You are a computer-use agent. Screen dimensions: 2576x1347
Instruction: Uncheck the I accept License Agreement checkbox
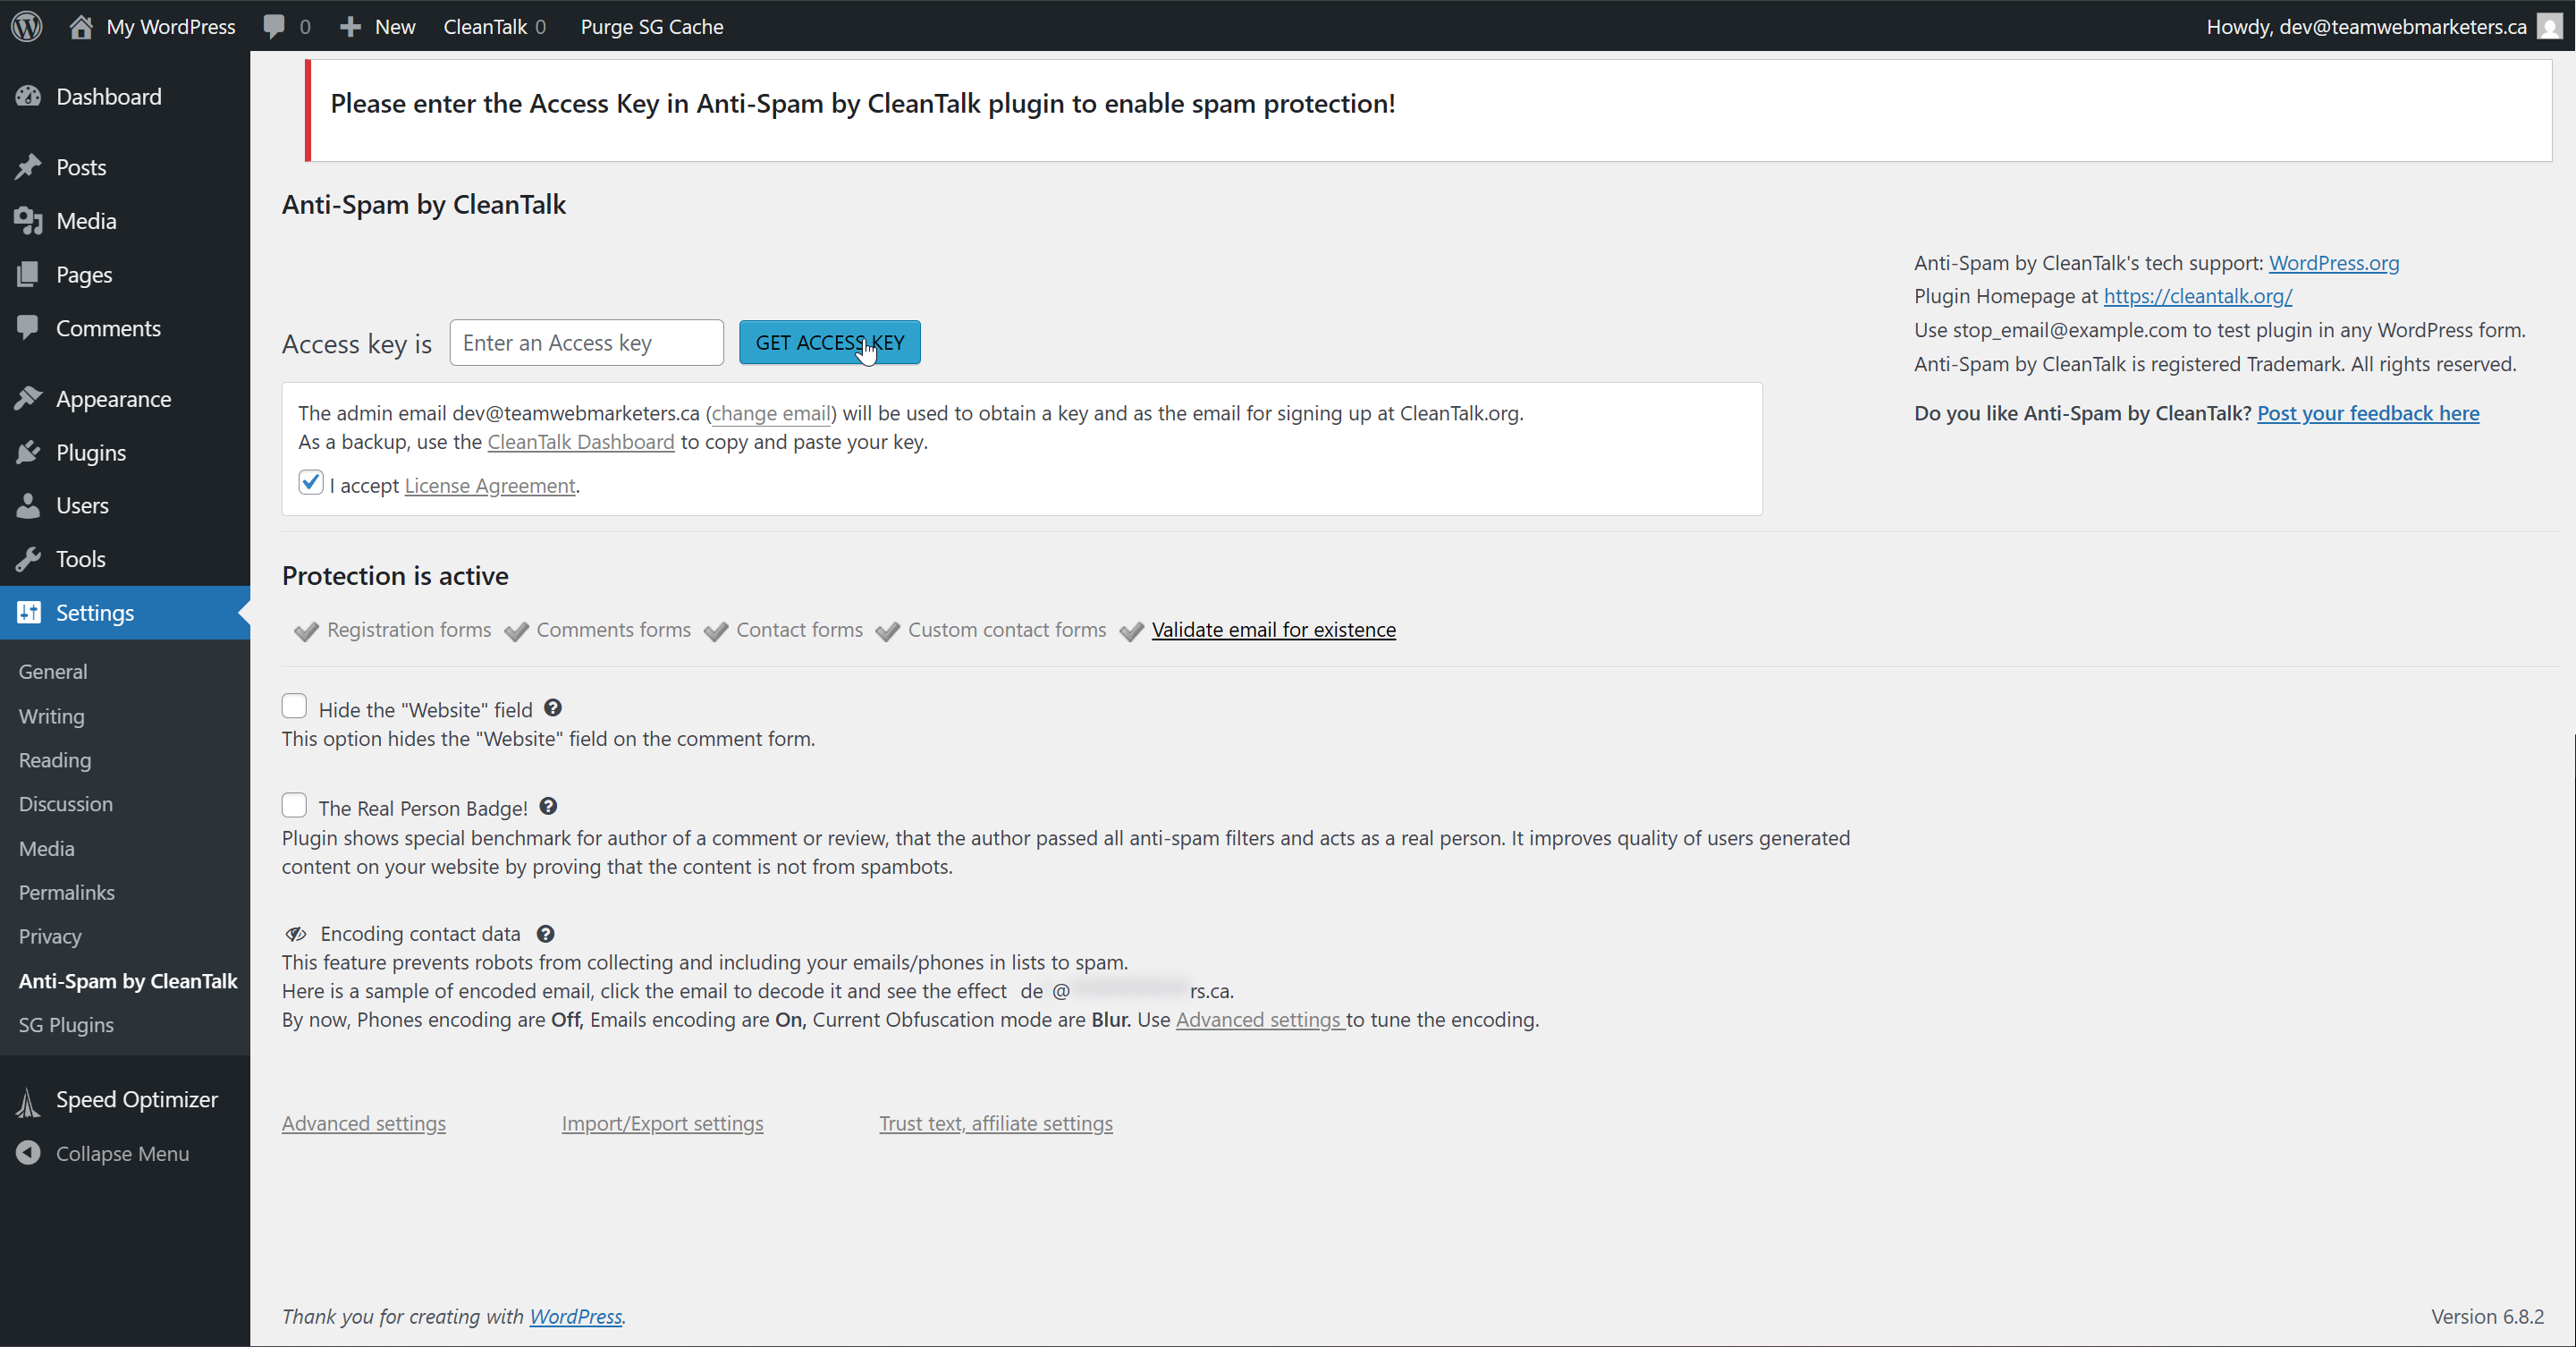tap(311, 483)
